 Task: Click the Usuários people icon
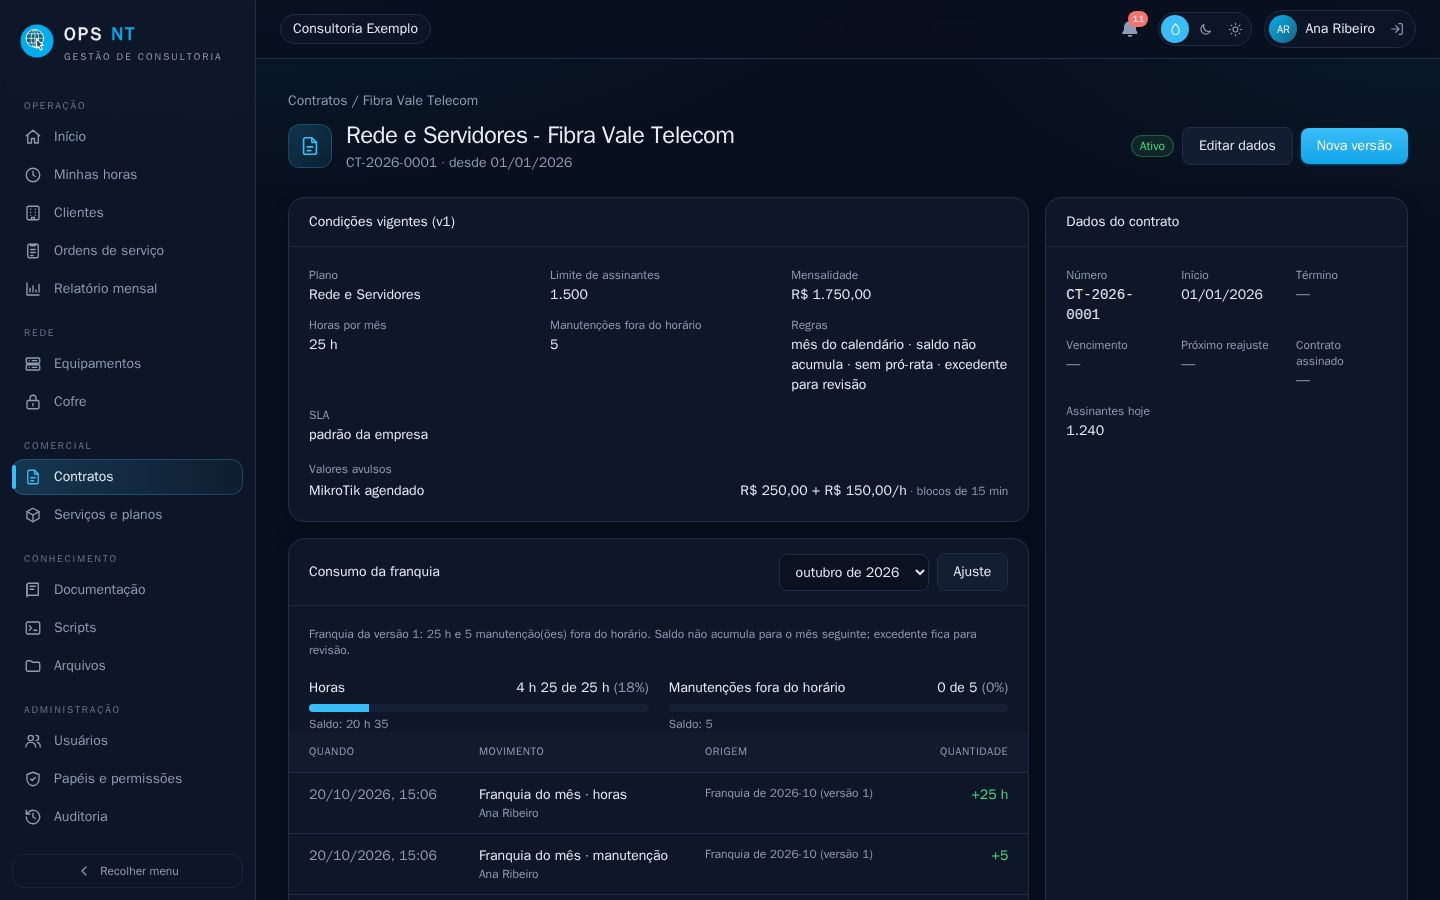point(33,741)
